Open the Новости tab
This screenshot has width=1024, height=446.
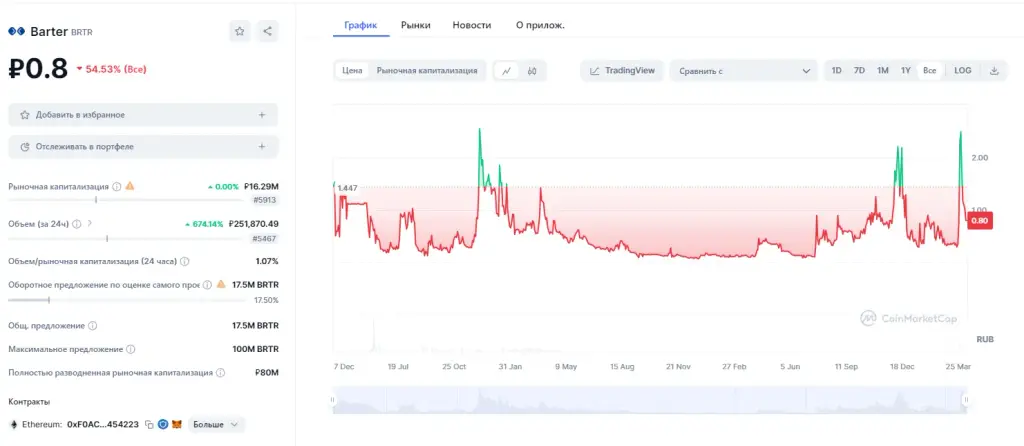(x=472, y=25)
